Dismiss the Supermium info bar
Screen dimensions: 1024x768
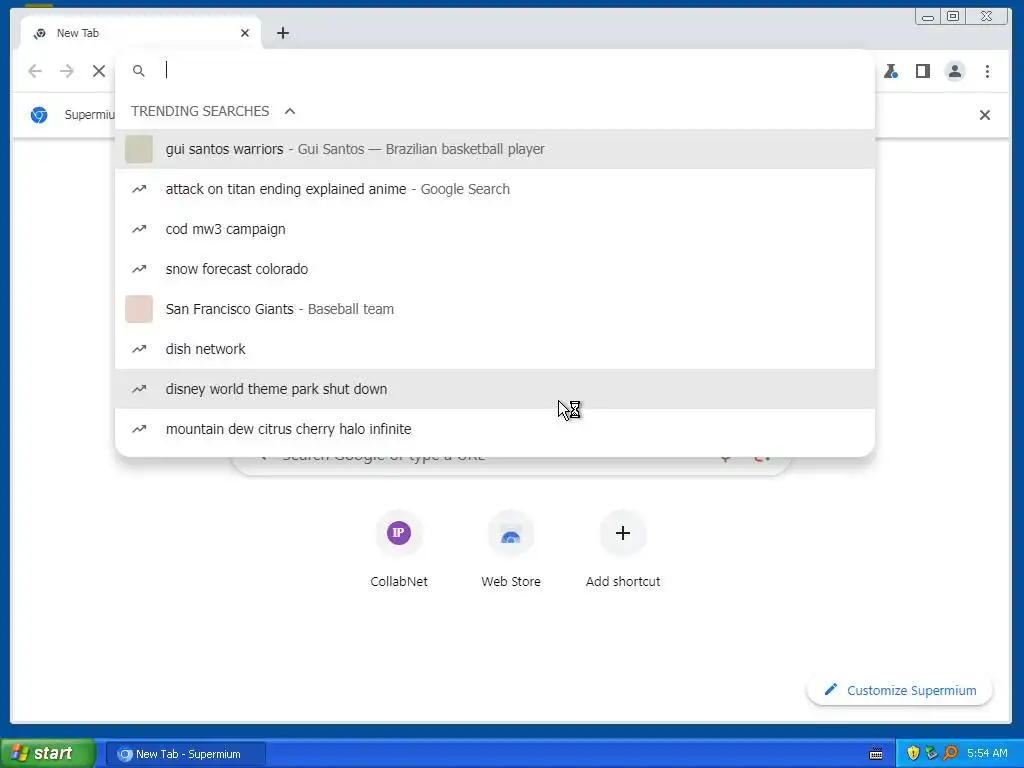(985, 115)
